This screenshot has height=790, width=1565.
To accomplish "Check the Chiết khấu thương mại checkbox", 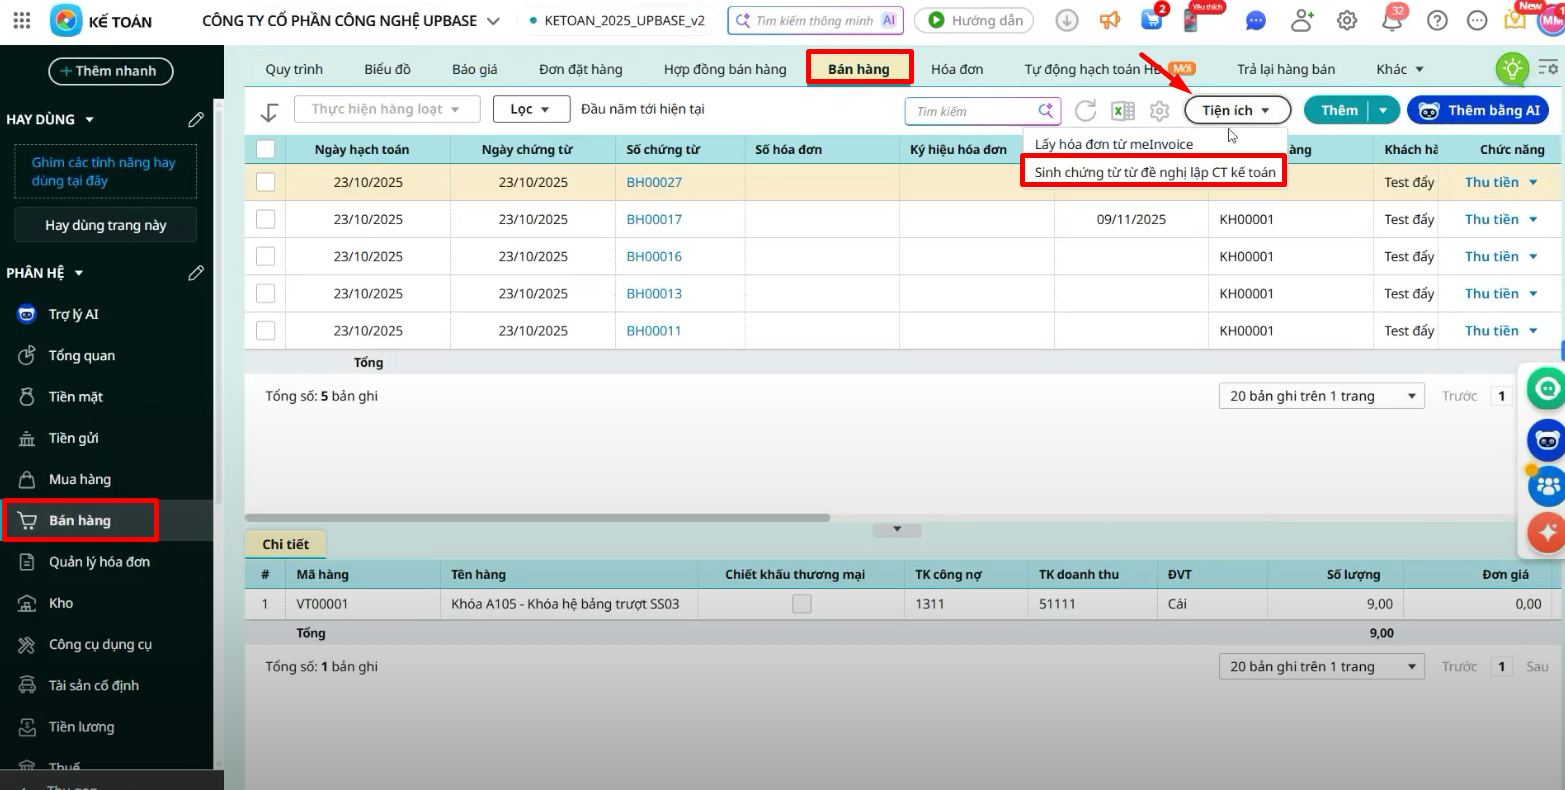I will pyautogui.click(x=801, y=604).
